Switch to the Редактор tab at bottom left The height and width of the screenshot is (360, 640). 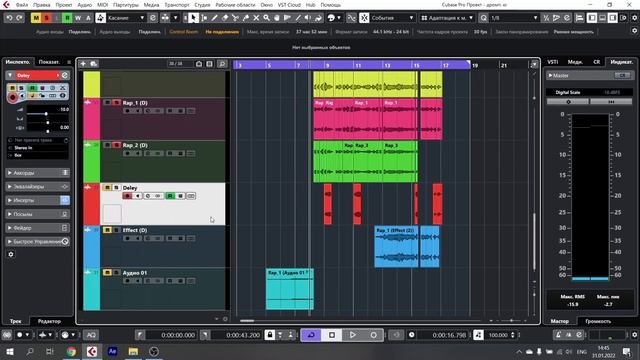[x=49, y=321]
